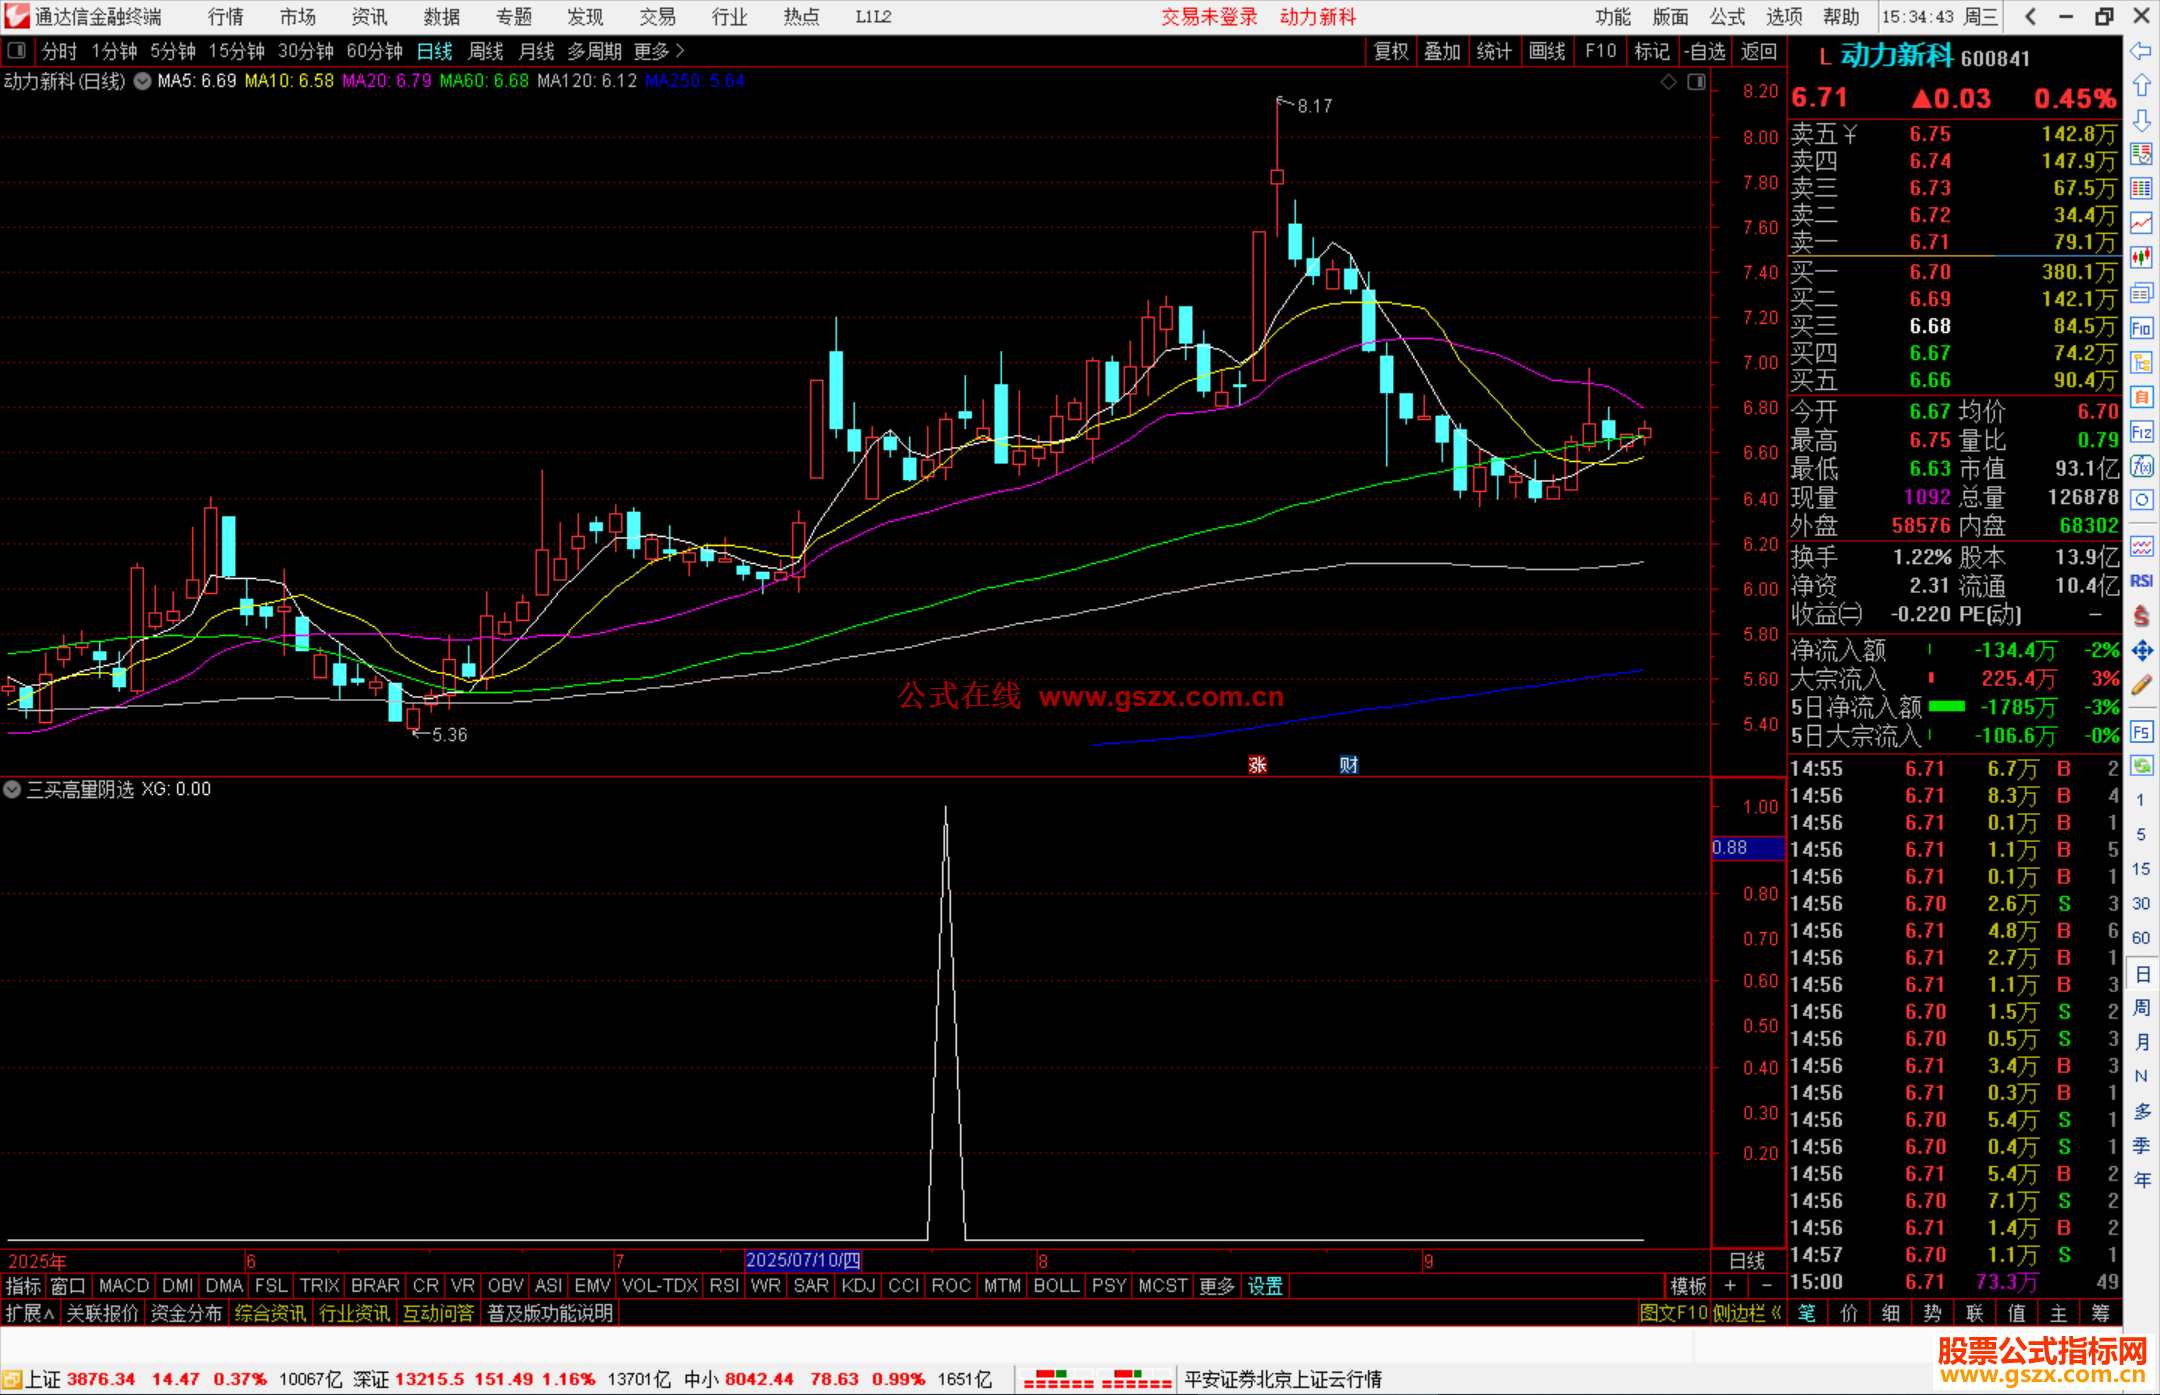Screen dimensions: 2160x1395
Task: Click the green refresh sidebar icon
Action: click(2141, 766)
